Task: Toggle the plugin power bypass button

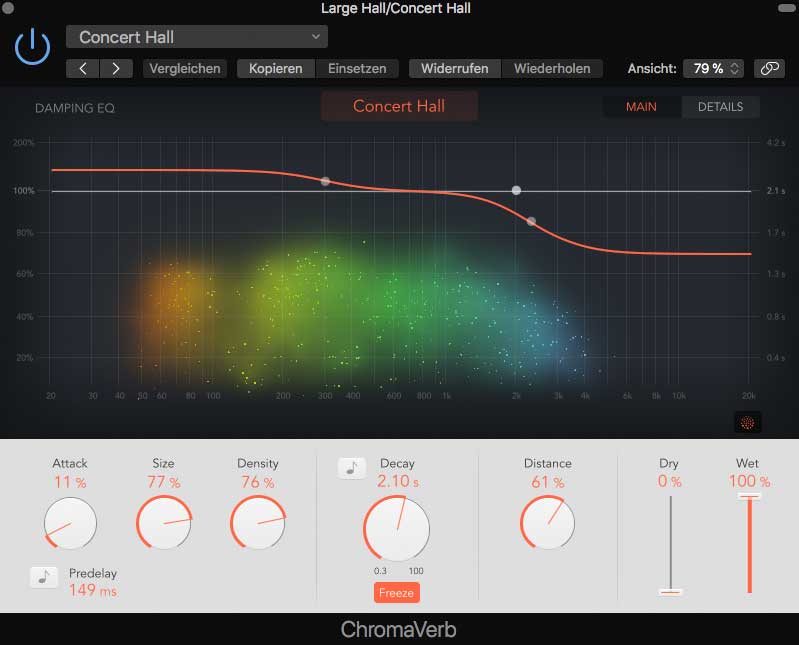Action: pos(32,46)
